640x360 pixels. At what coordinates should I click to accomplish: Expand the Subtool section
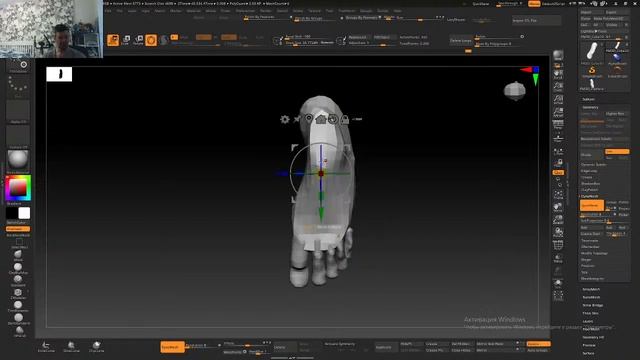589,99
